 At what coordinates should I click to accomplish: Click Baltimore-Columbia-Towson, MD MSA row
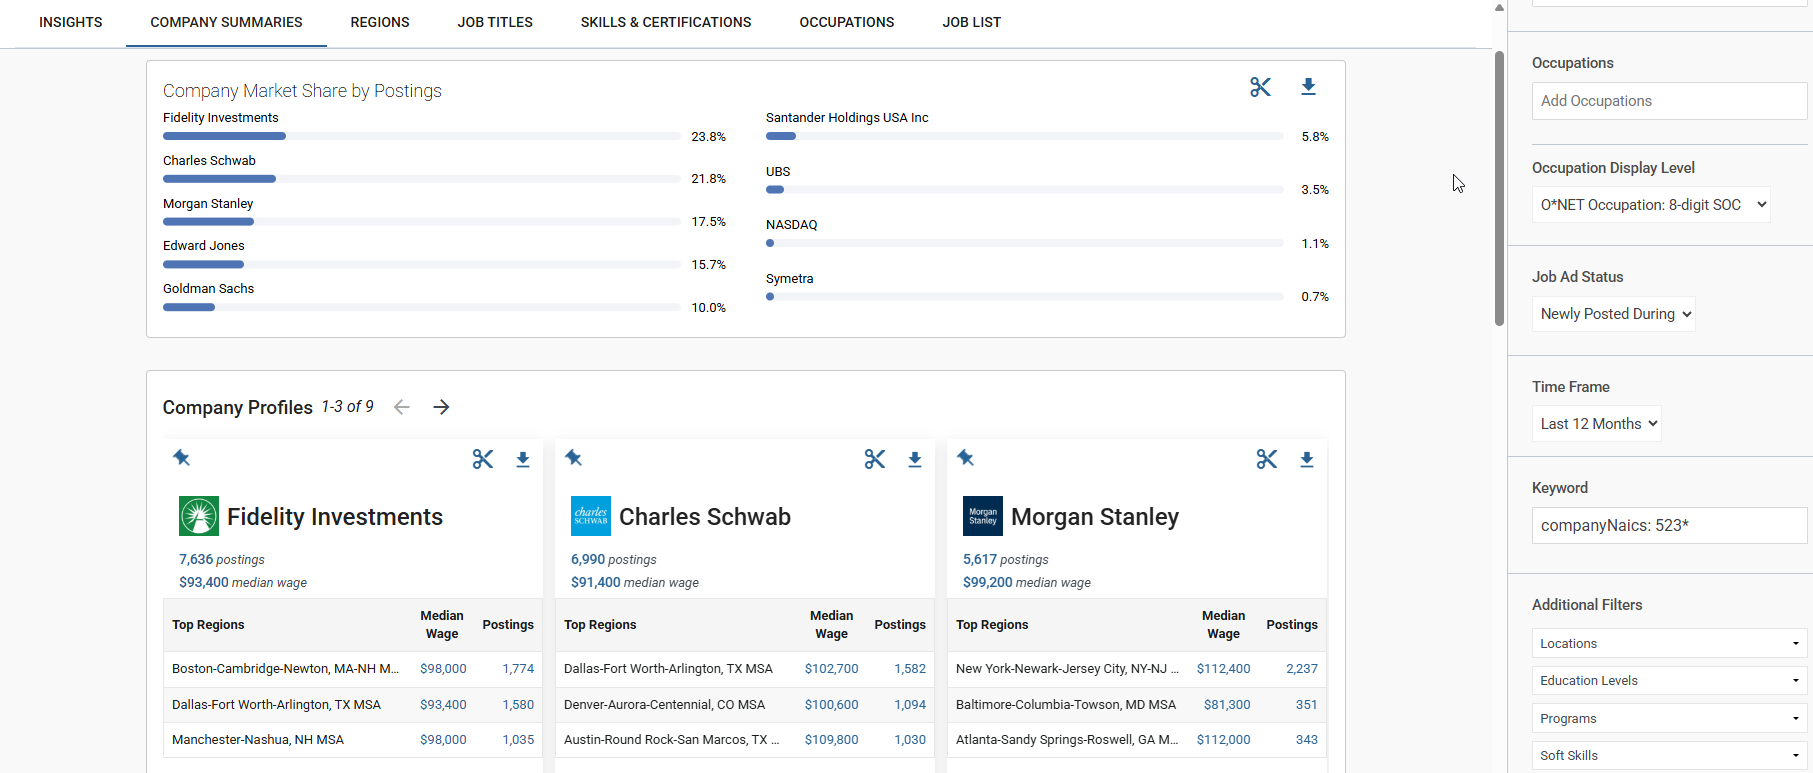point(1137,705)
